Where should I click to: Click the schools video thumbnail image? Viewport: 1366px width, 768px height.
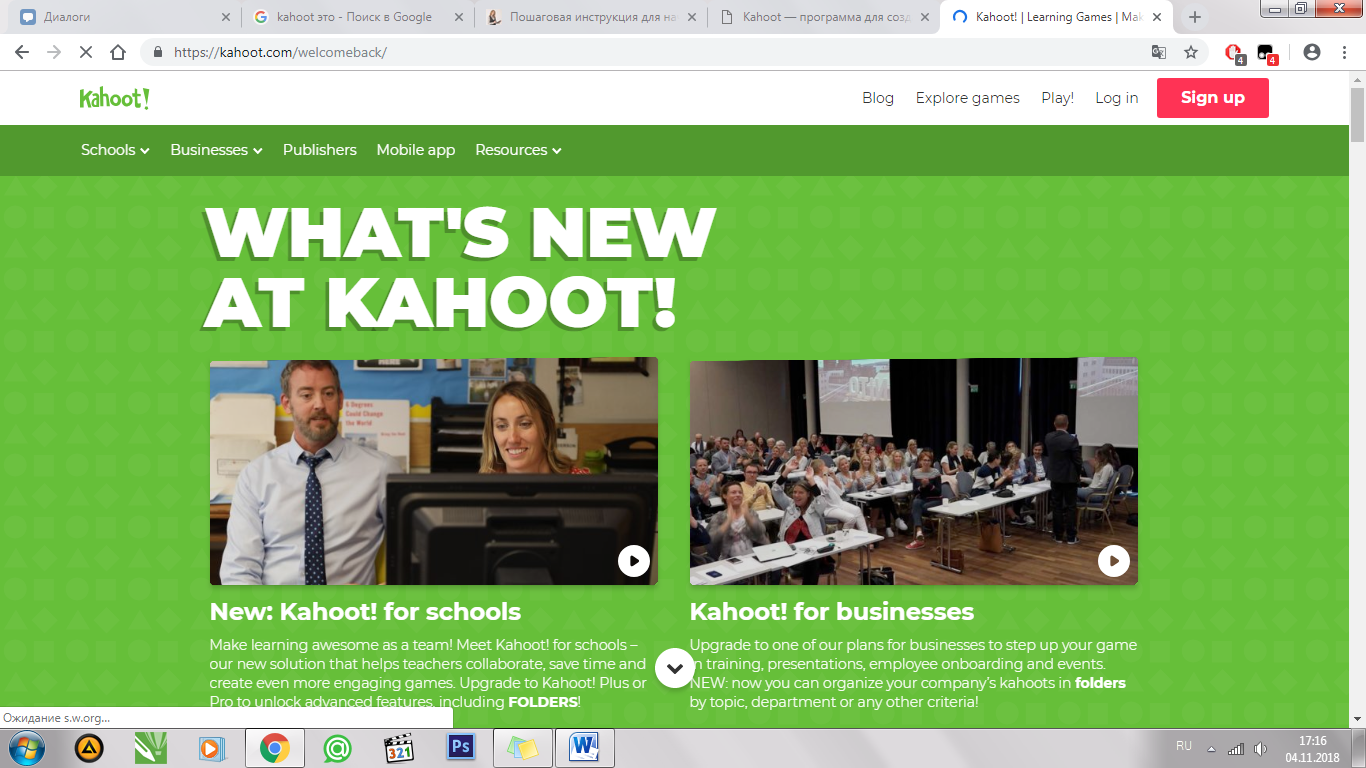click(434, 471)
